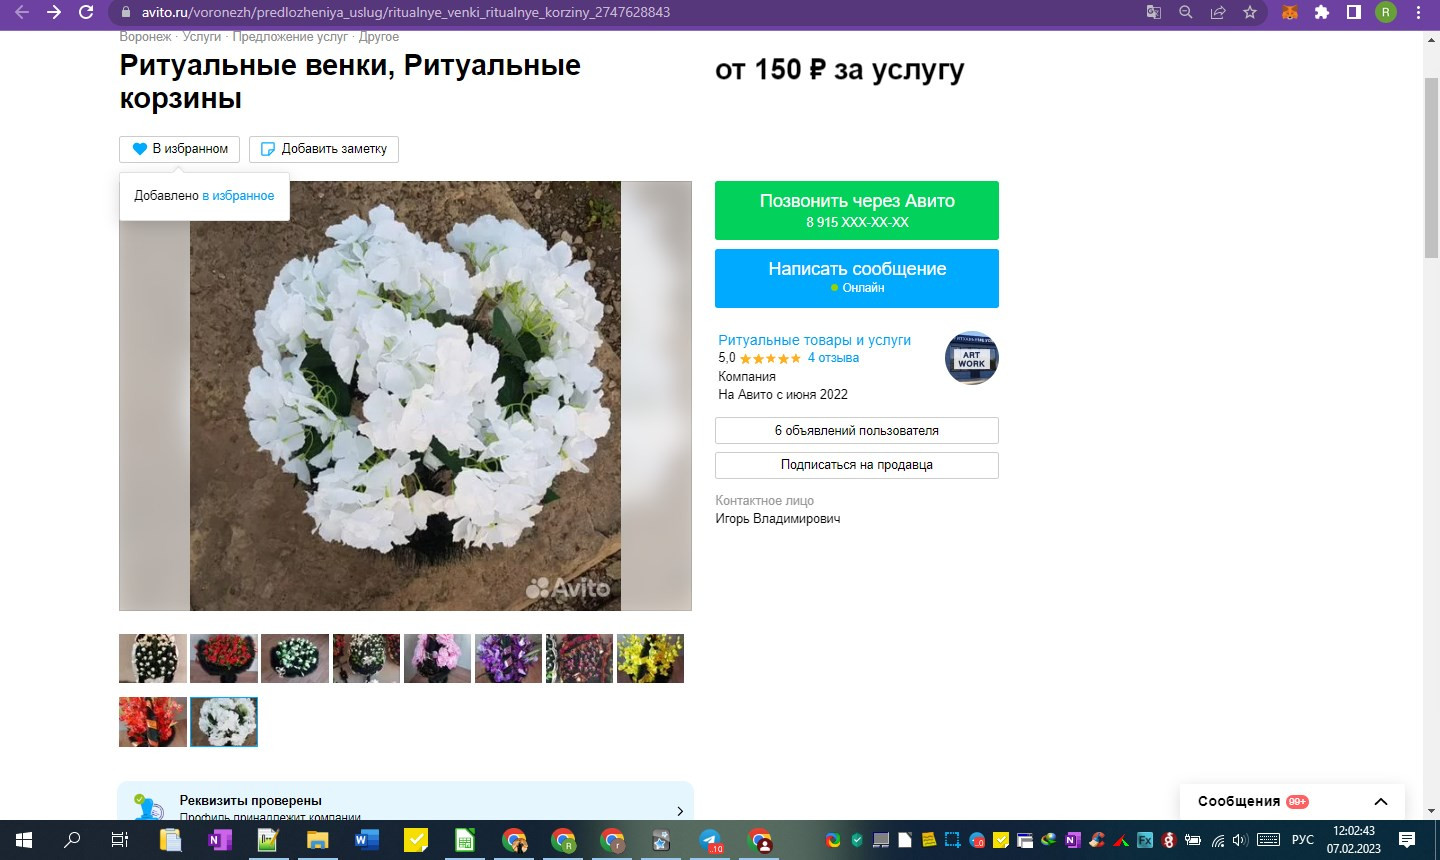View '6 объявлений пользователя'
This screenshot has width=1440, height=860.
click(857, 431)
